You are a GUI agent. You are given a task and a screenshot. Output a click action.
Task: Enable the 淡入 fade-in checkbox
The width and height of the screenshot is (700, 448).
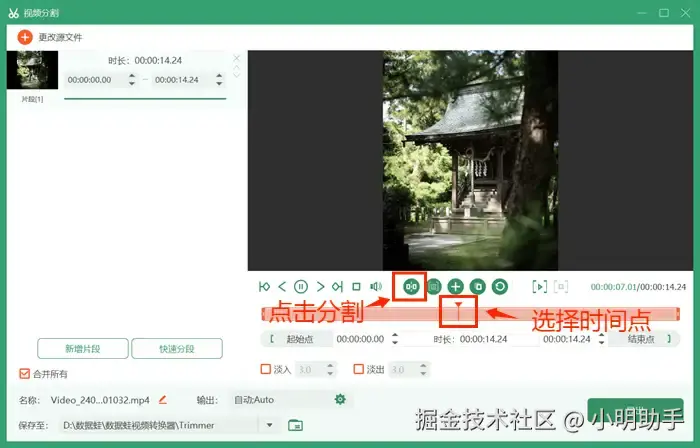266,369
